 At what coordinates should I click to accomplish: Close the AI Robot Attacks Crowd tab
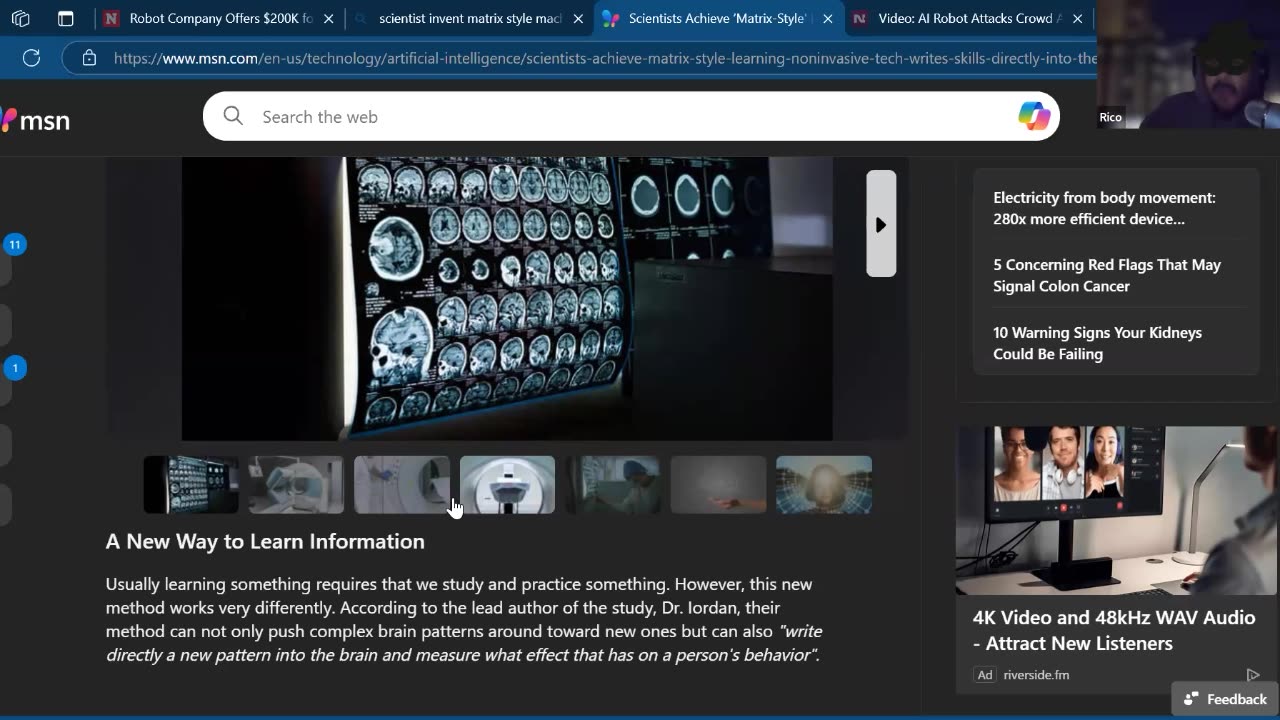pos(1077,18)
